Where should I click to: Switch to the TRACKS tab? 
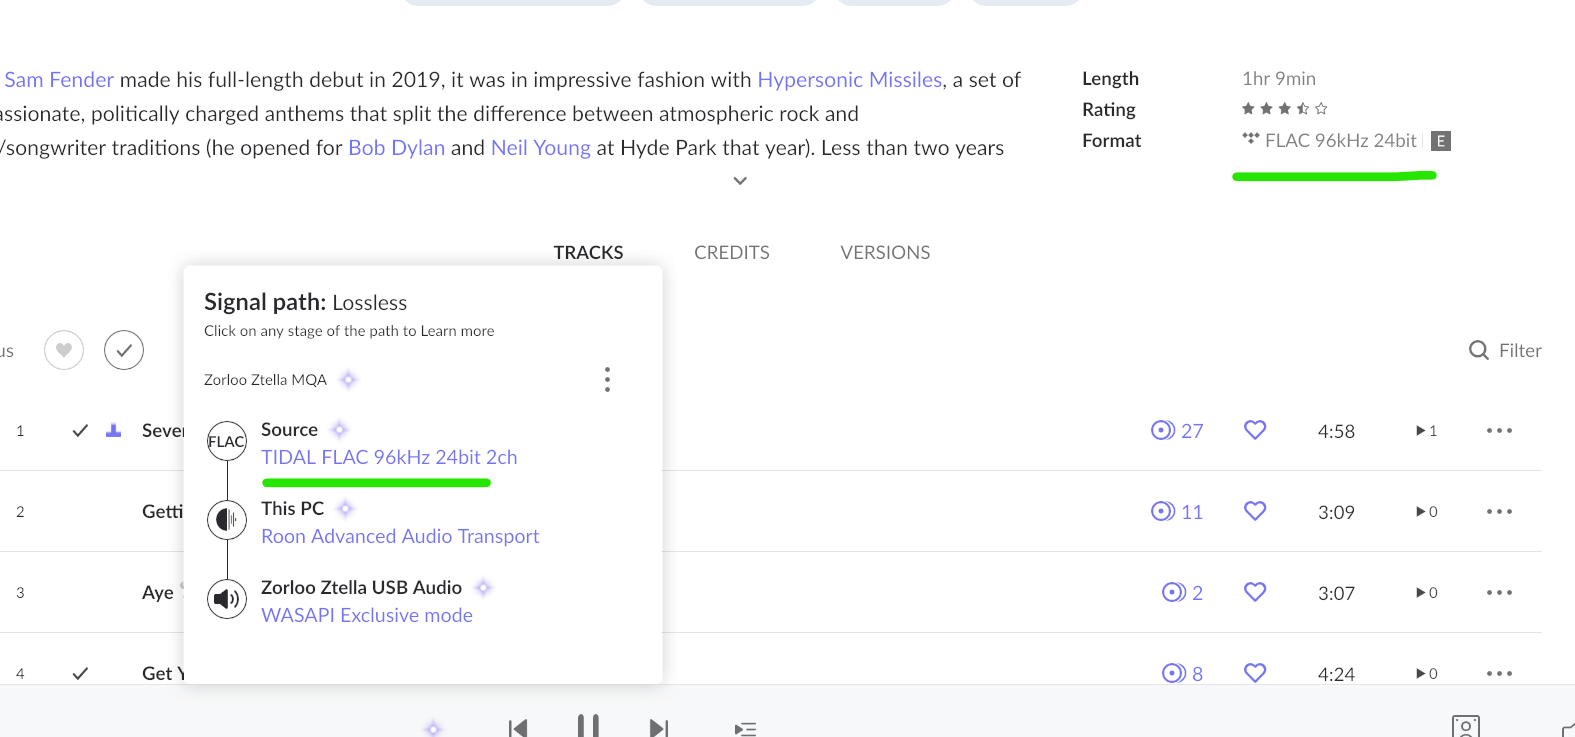click(588, 253)
